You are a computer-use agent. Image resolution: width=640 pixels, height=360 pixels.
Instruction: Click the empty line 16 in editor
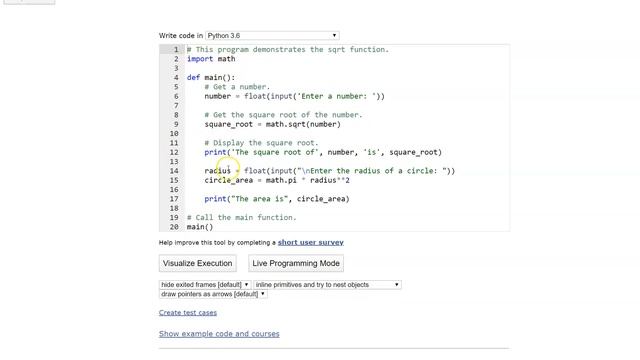coord(347,189)
